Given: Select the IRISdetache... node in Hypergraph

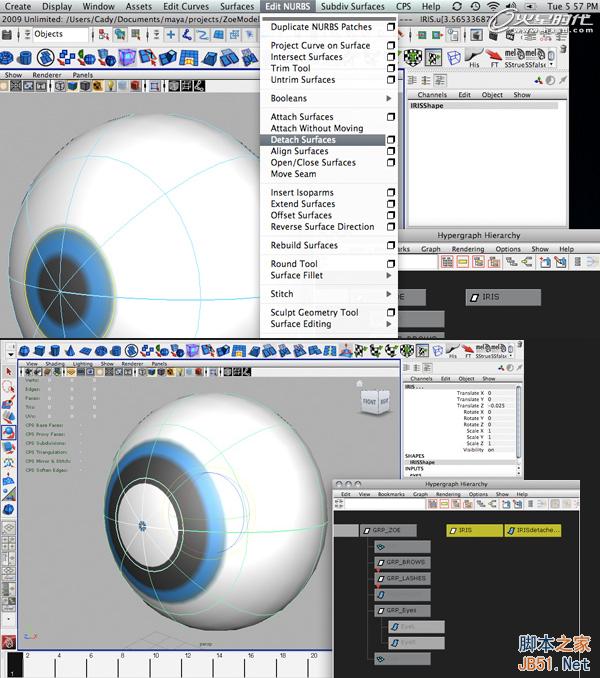Looking at the screenshot, I should 533,530.
